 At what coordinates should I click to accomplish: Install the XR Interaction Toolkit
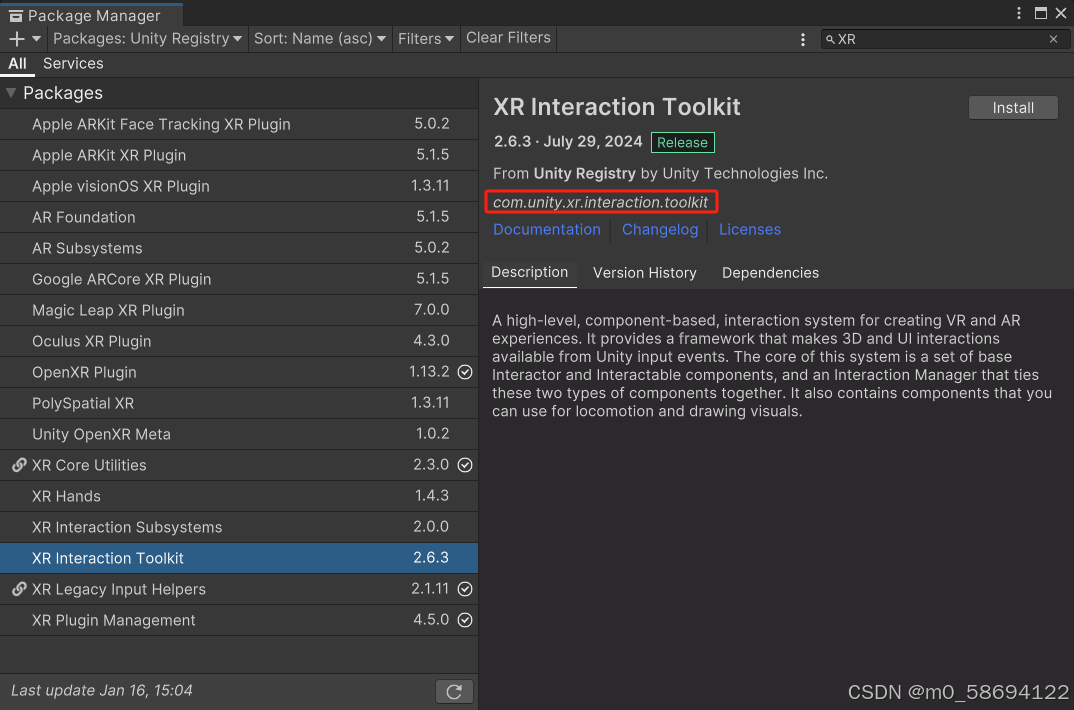point(1013,107)
